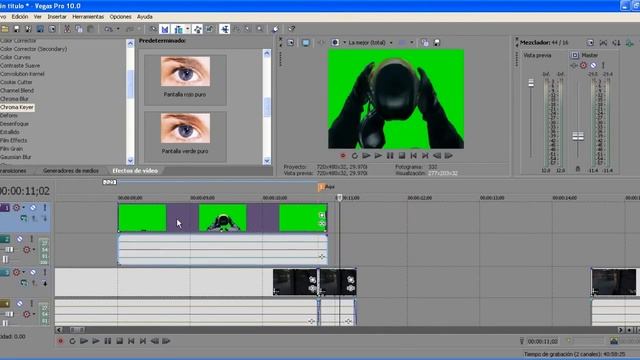Open the Auto Ripple mode dropdown arrow
This screenshot has height=360, width=640.
coord(187,29)
